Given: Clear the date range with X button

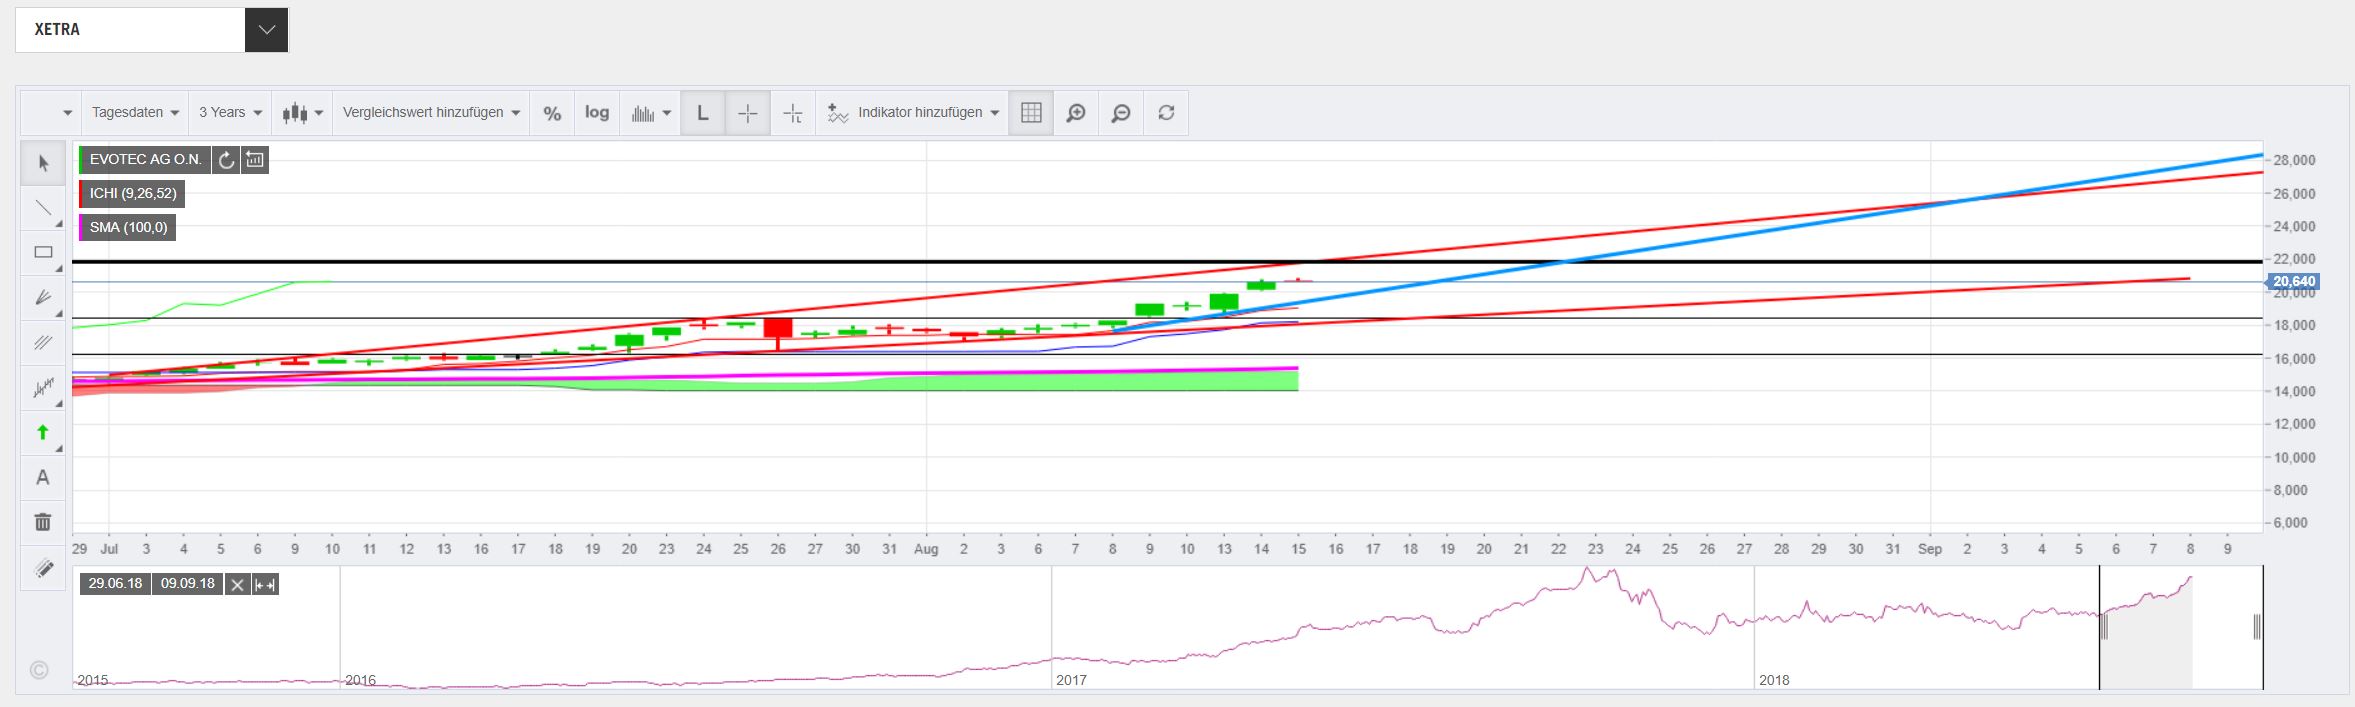Looking at the screenshot, I should pos(237,585).
